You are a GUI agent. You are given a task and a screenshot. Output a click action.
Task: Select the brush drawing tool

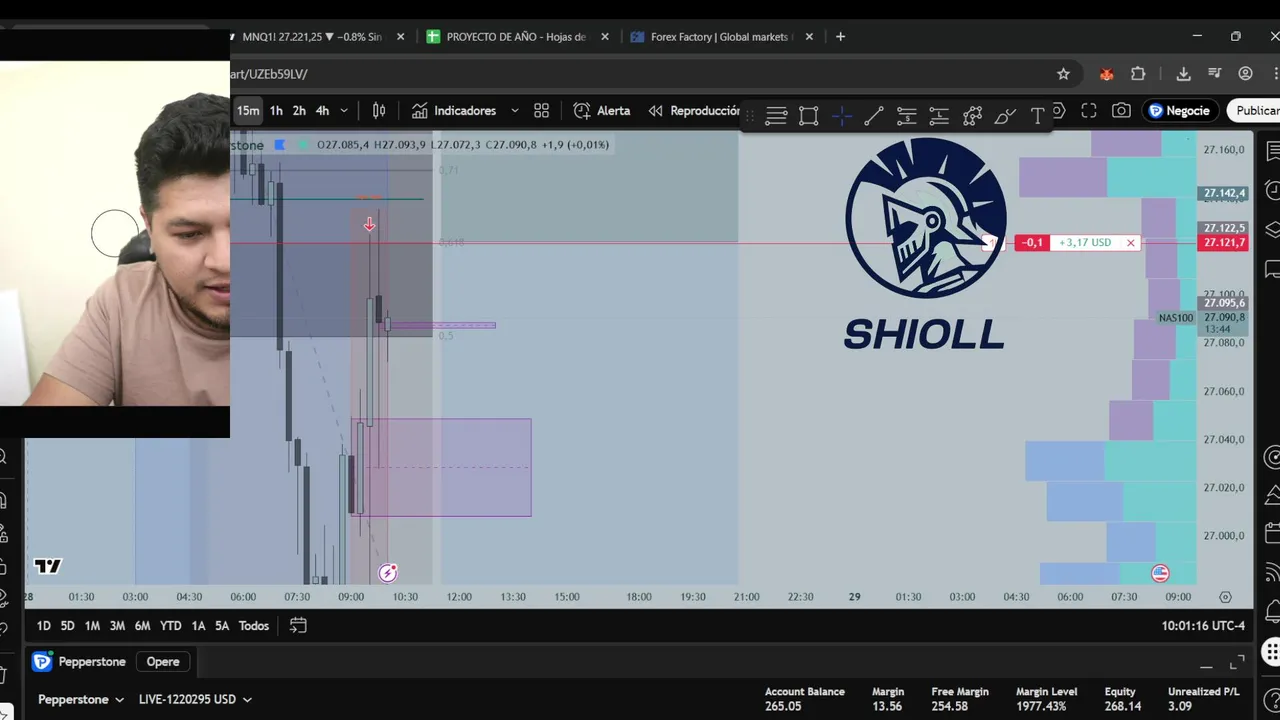(1005, 116)
